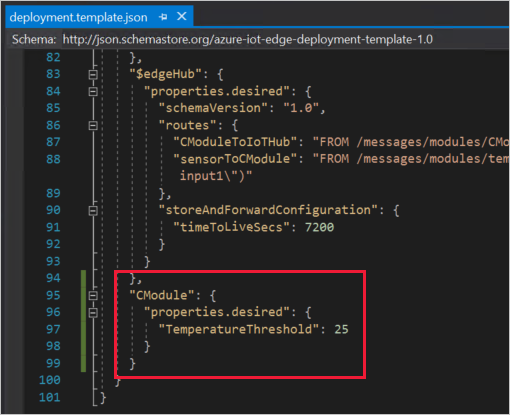510x415 pixels.
Task: Click the 7200 value
Action: tap(319, 227)
